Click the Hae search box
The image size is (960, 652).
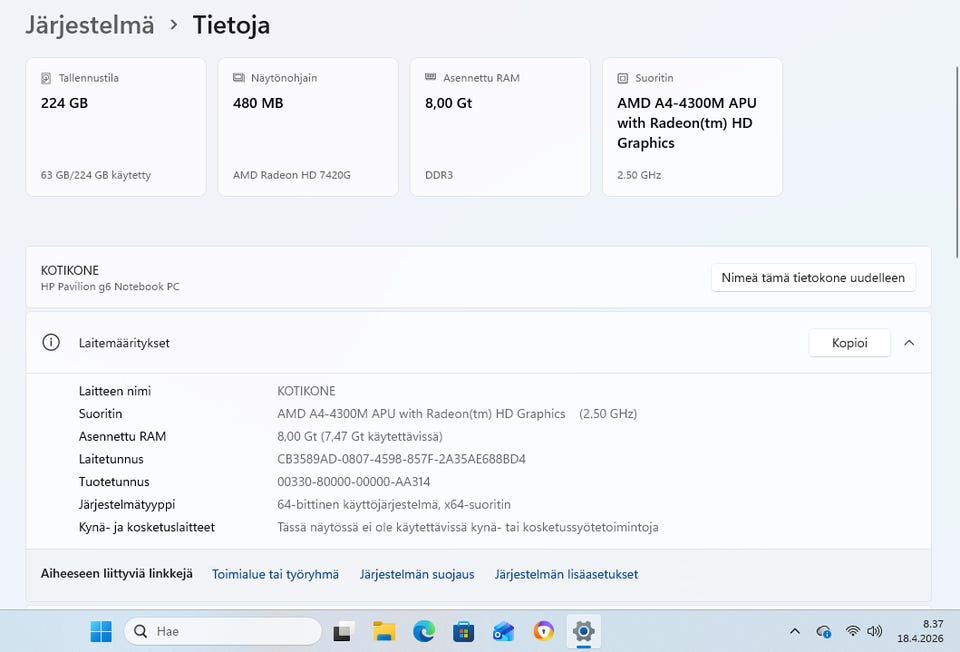(x=223, y=631)
